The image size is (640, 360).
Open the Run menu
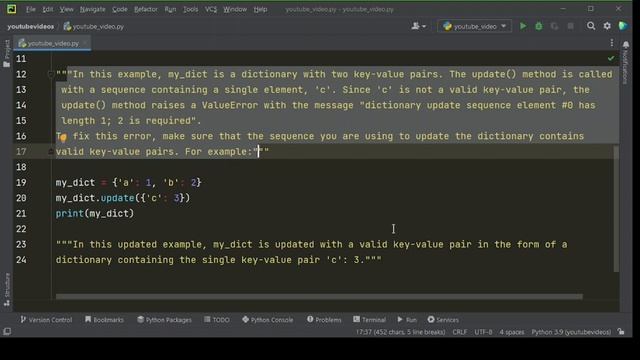pyautogui.click(x=170, y=9)
